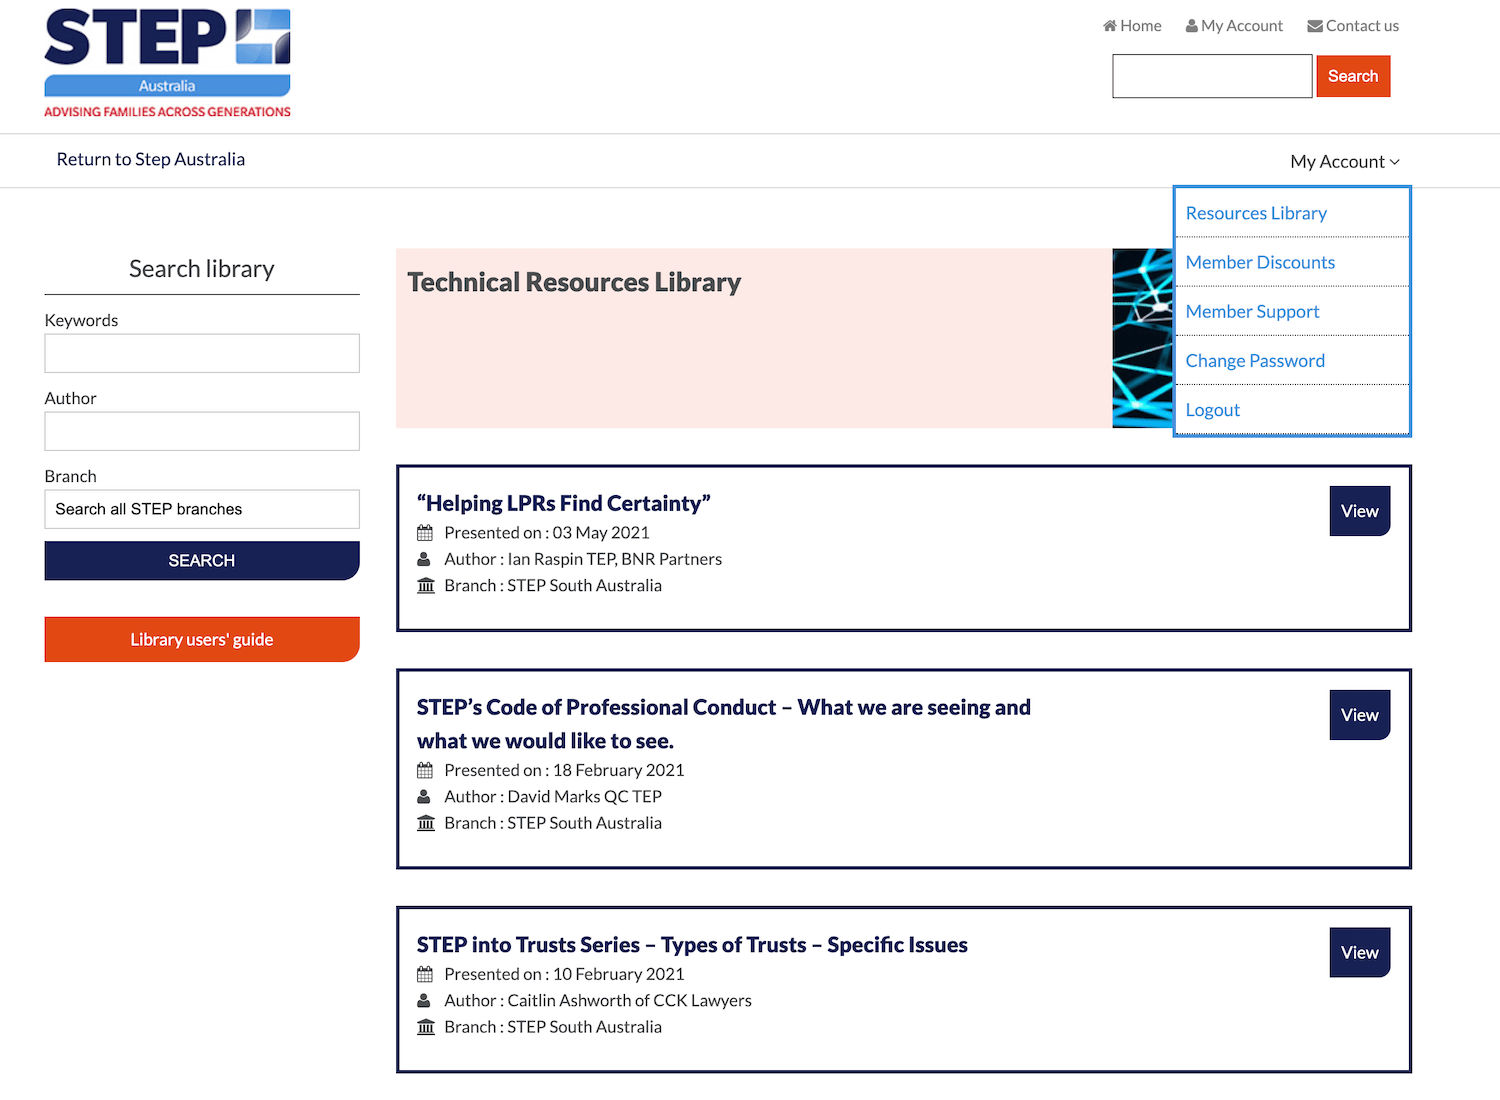The height and width of the screenshot is (1100, 1500).
Task: Select Member Support menu item
Action: pyautogui.click(x=1292, y=311)
